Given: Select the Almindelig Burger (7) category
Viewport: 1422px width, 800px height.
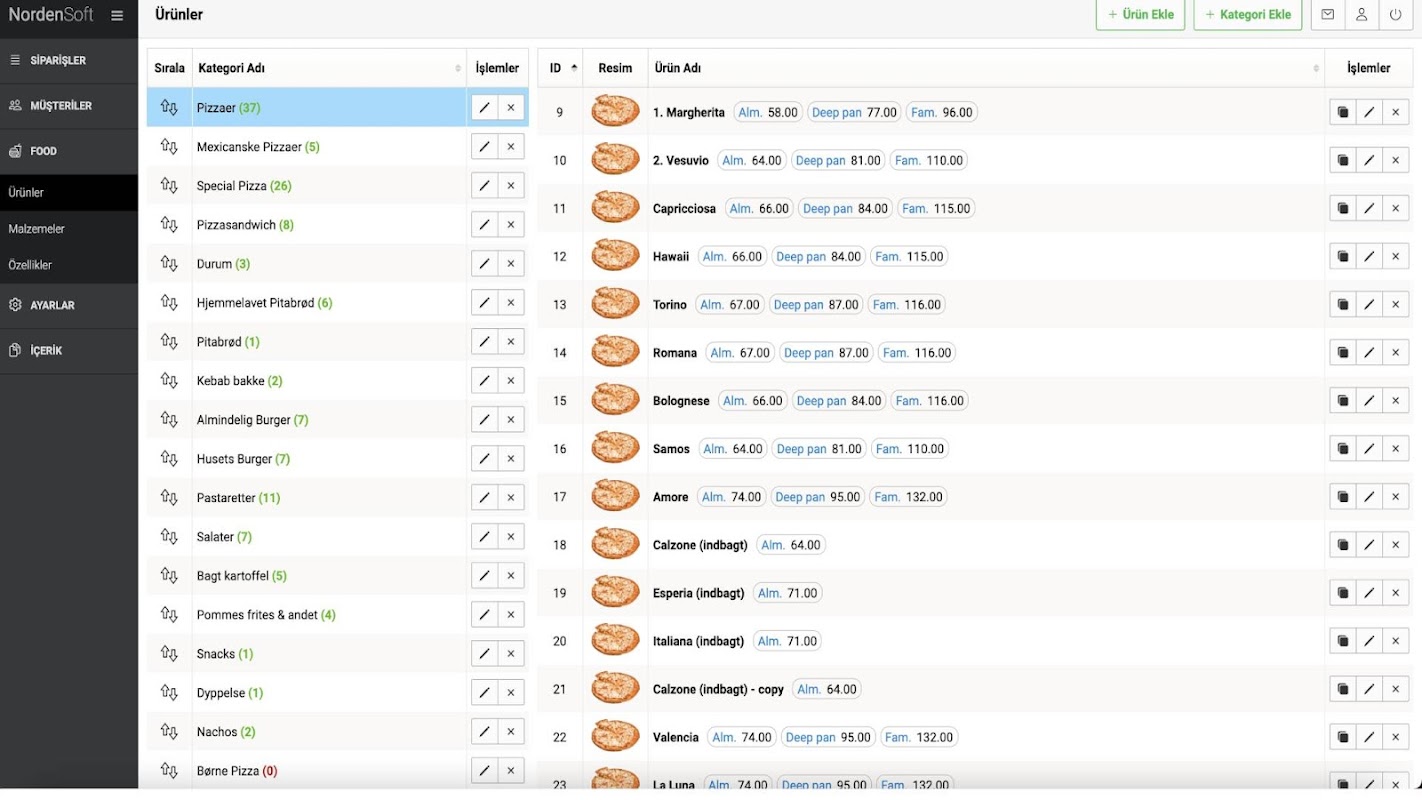Looking at the screenshot, I should 252,420.
